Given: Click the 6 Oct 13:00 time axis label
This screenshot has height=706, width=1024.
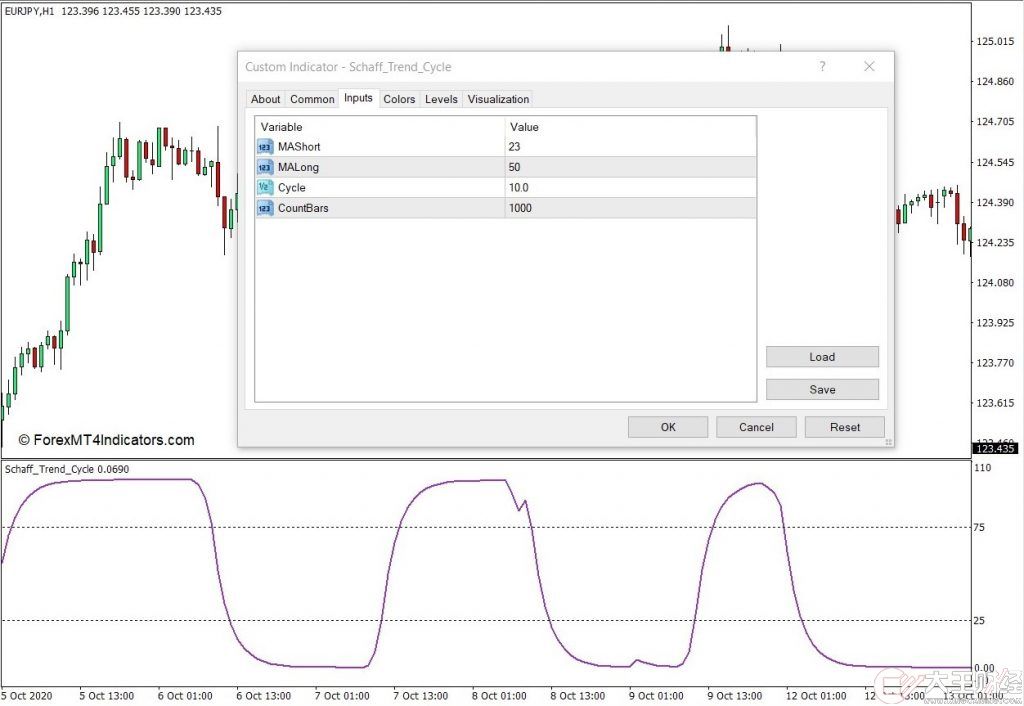Looking at the screenshot, I should [x=263, y=696].
